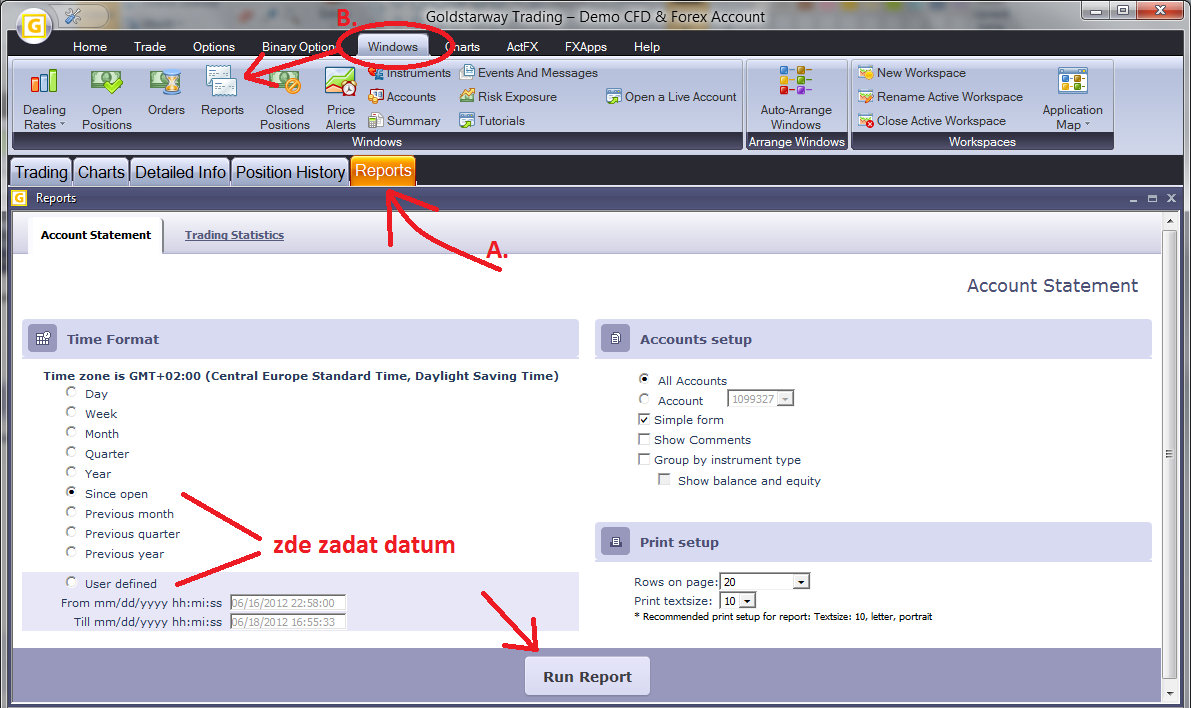Select the Since open option
This screenshot has height=708, width=1191.
pyautogui.click(x=71, y=492)
